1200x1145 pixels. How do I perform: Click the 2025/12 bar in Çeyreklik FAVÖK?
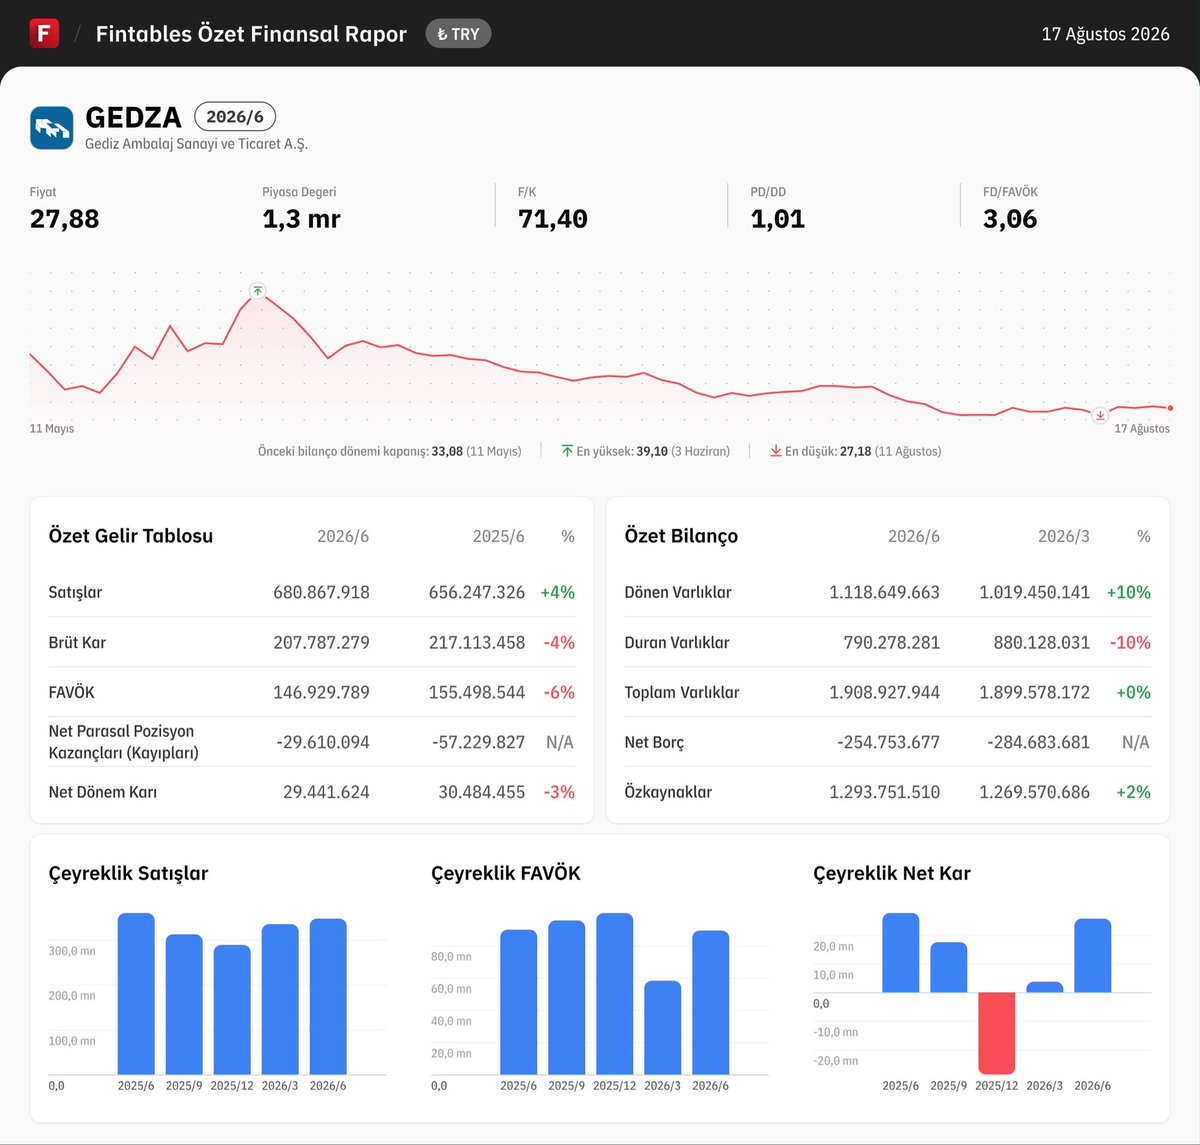point(615,994)
